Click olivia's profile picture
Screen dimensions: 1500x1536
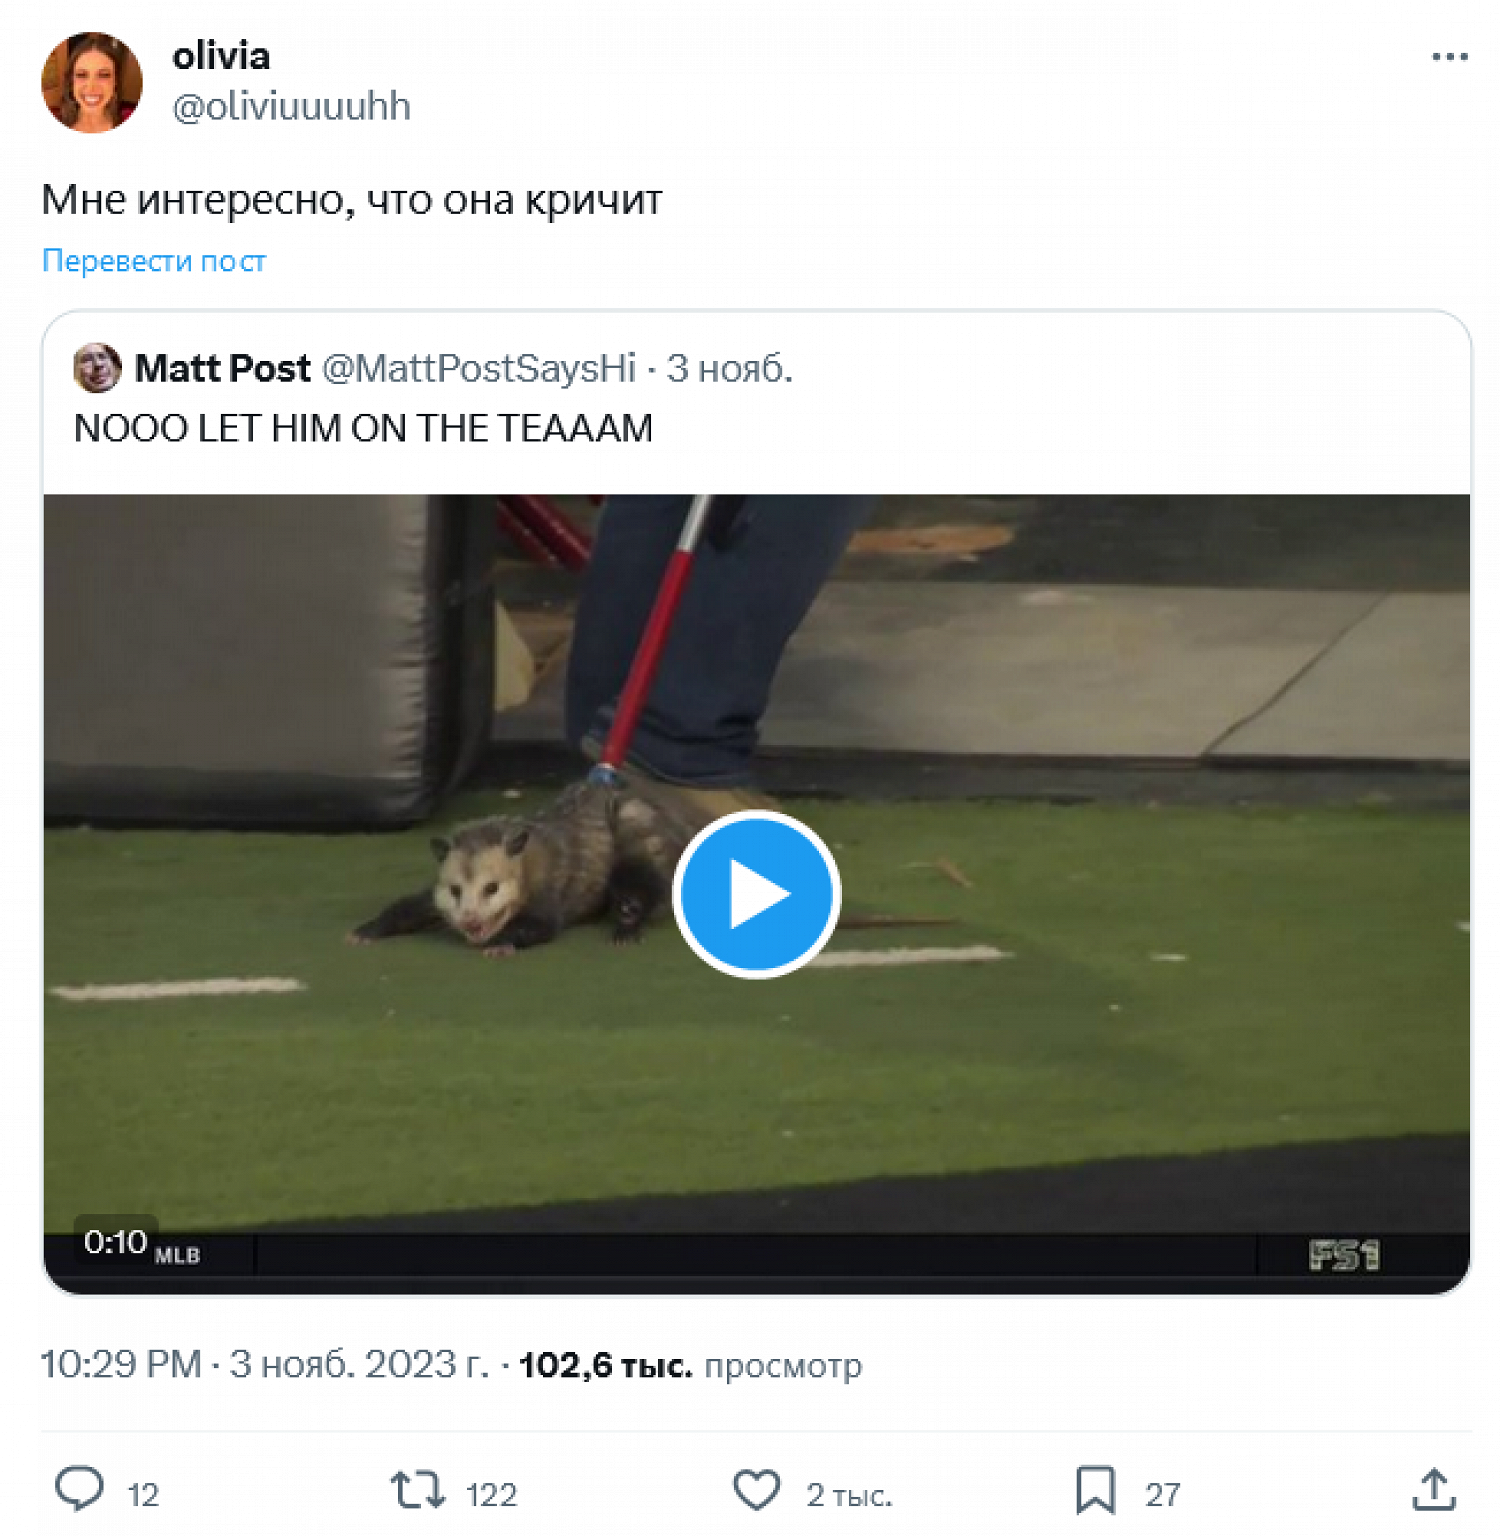tap(92, 82)
